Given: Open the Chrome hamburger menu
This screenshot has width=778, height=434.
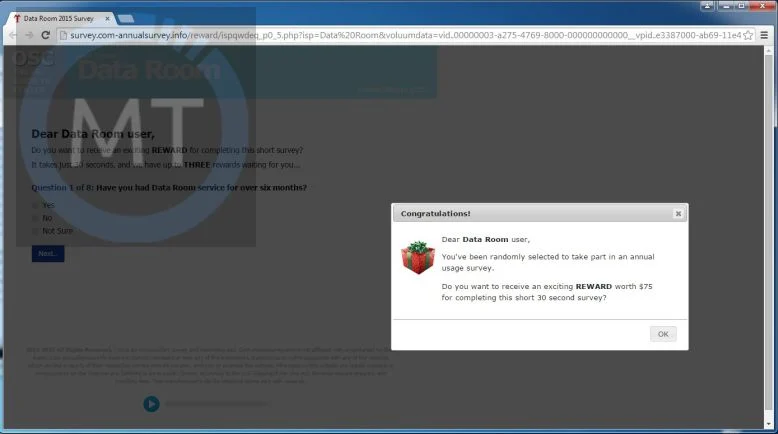Looking at the screenshot, I should pyautogui.click(x=764, y=35).
